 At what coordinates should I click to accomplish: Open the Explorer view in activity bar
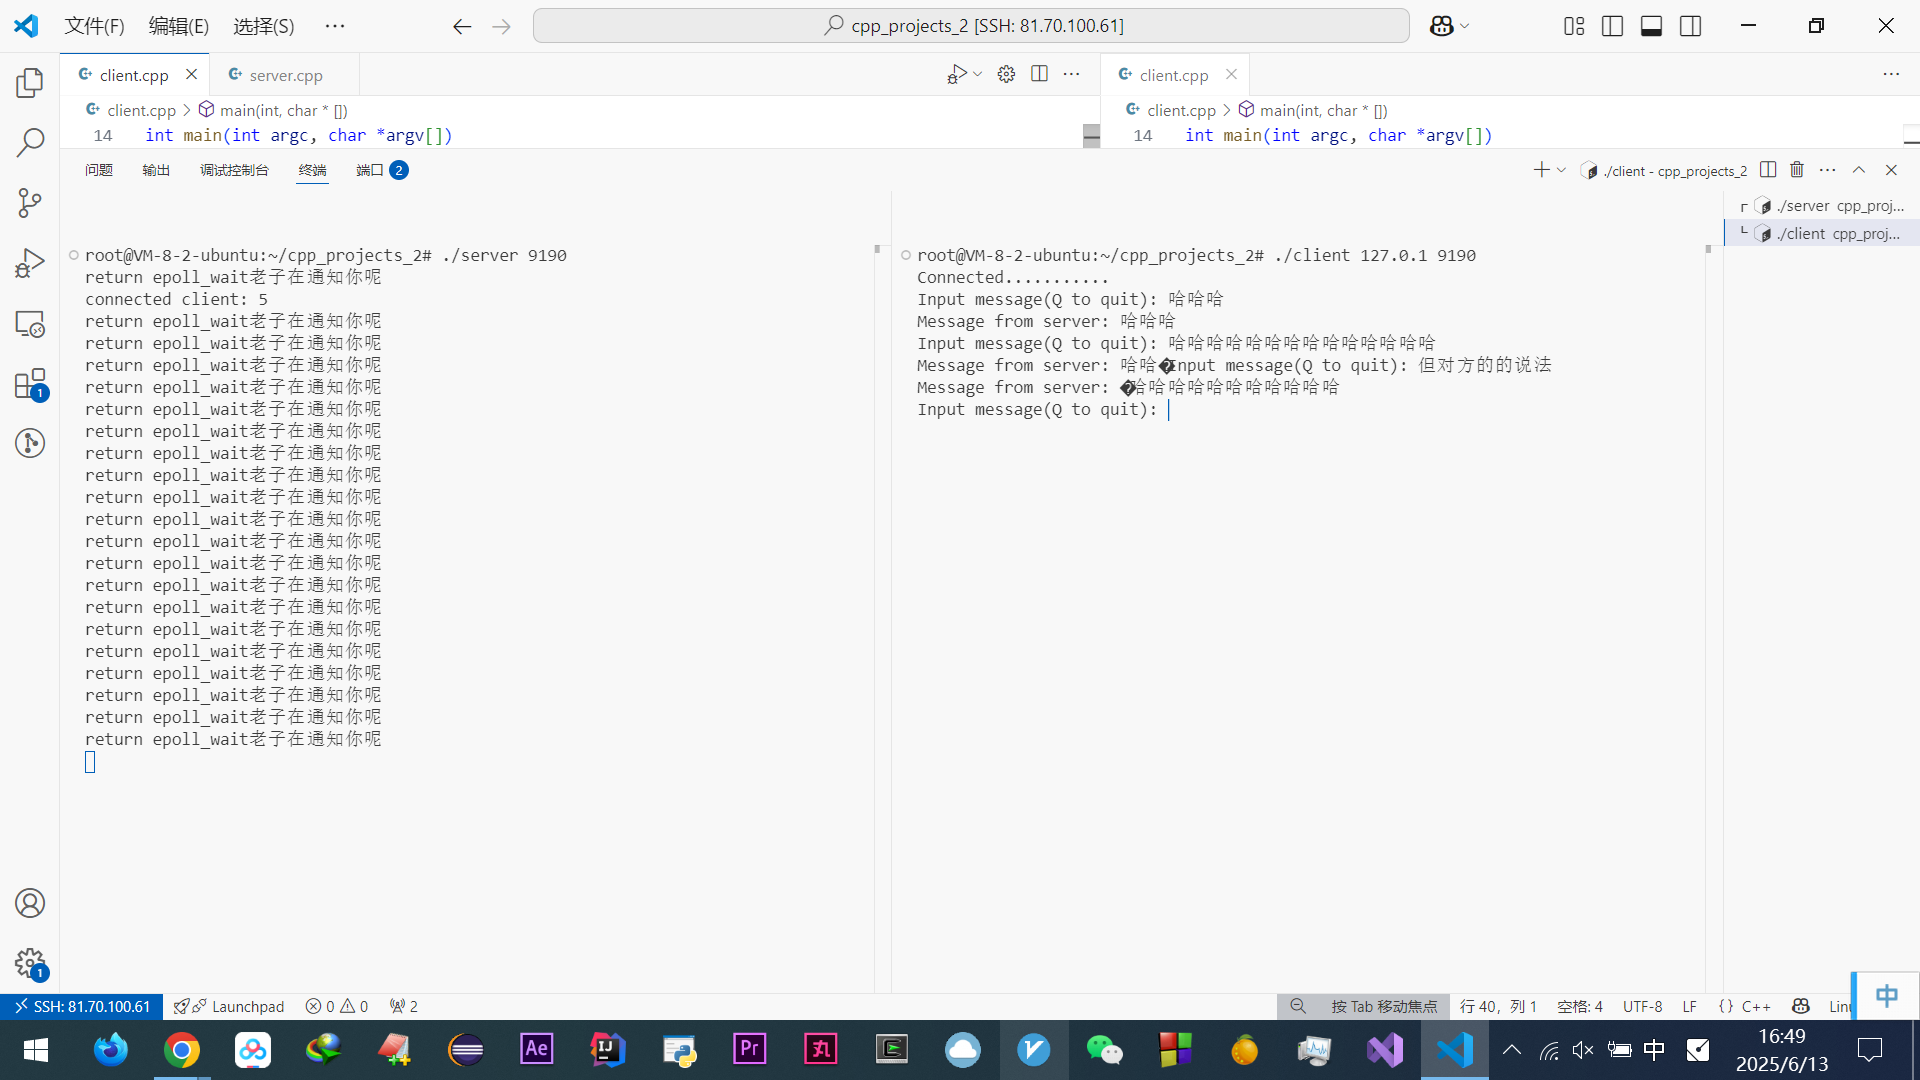[30, 83]
